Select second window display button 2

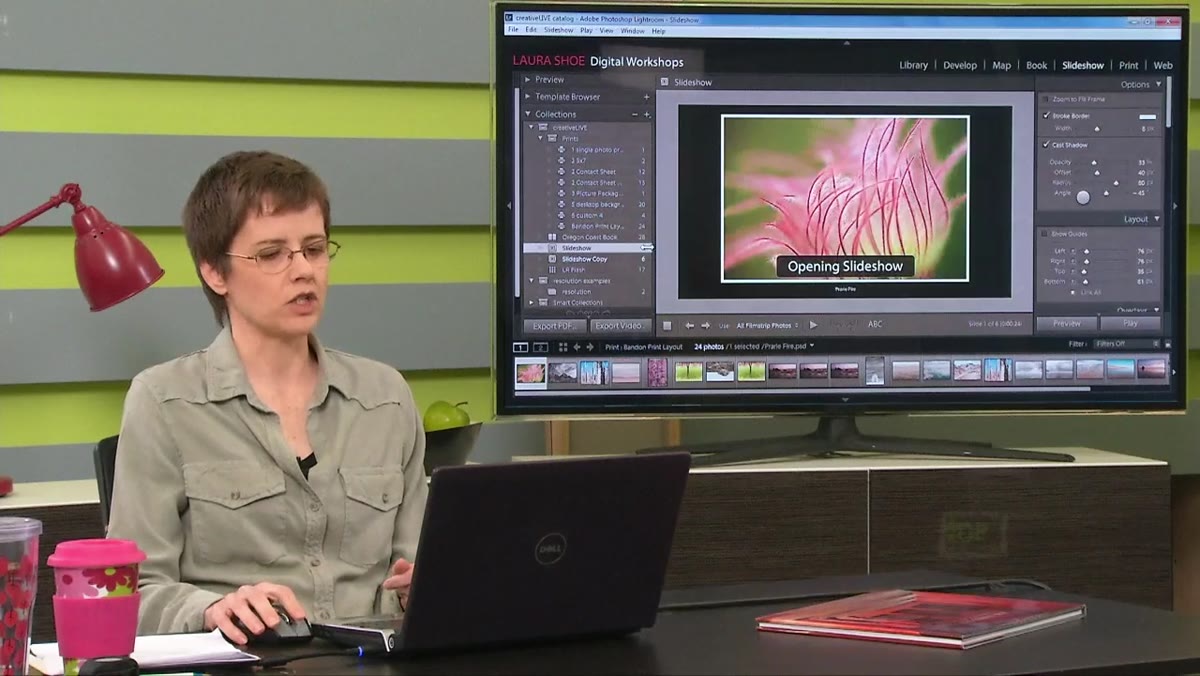coord(540,347)
